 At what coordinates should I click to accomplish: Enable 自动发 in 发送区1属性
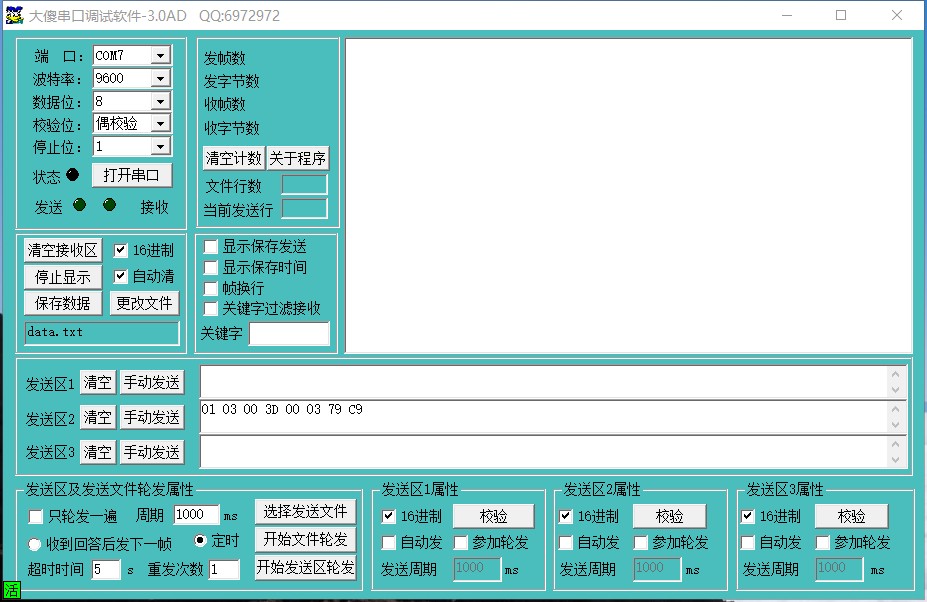[x=388, y=542]
